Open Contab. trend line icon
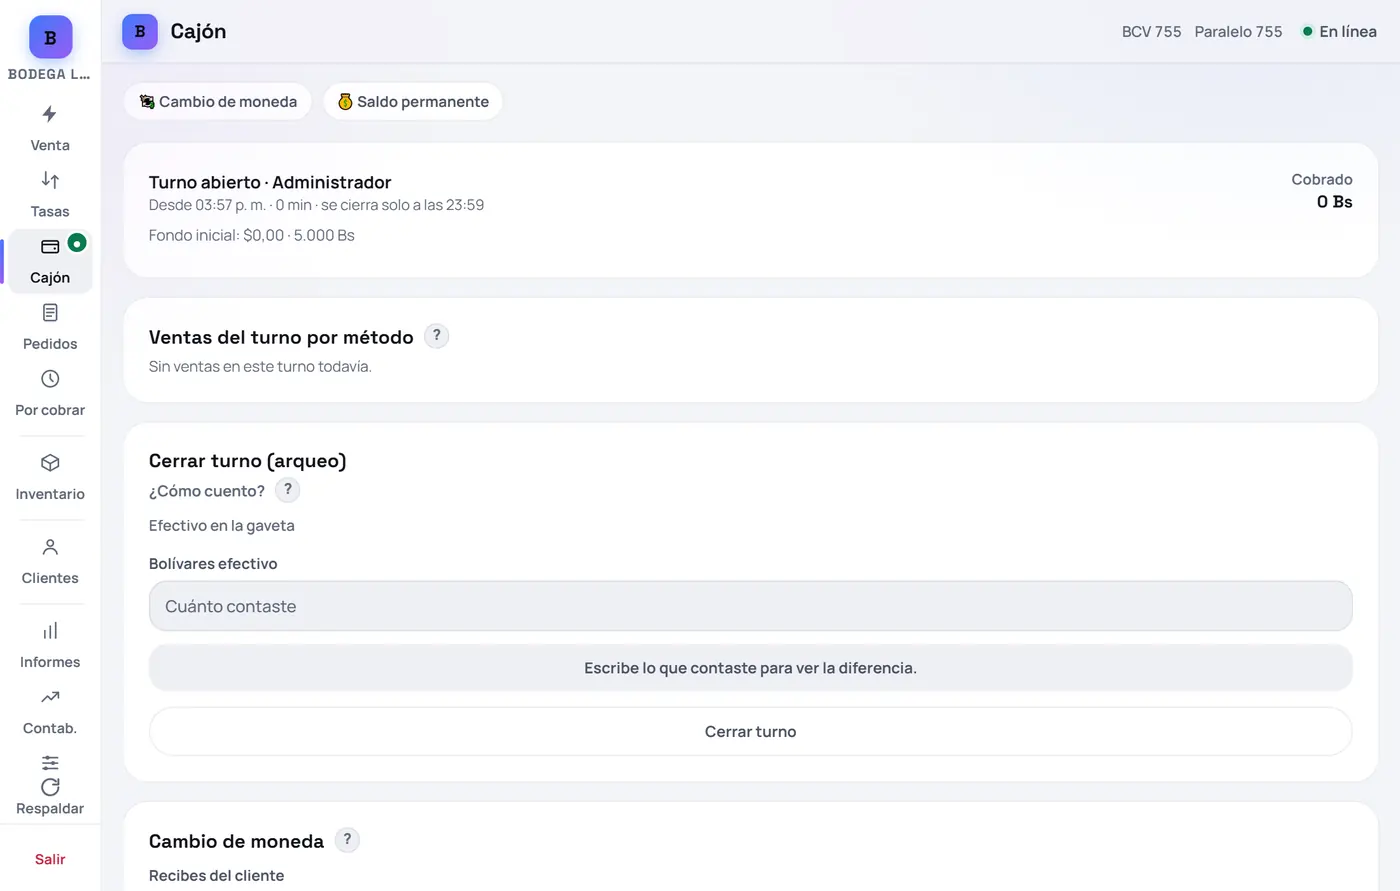1400x891 pixels. pyautogui.click(x=50, y=697)
